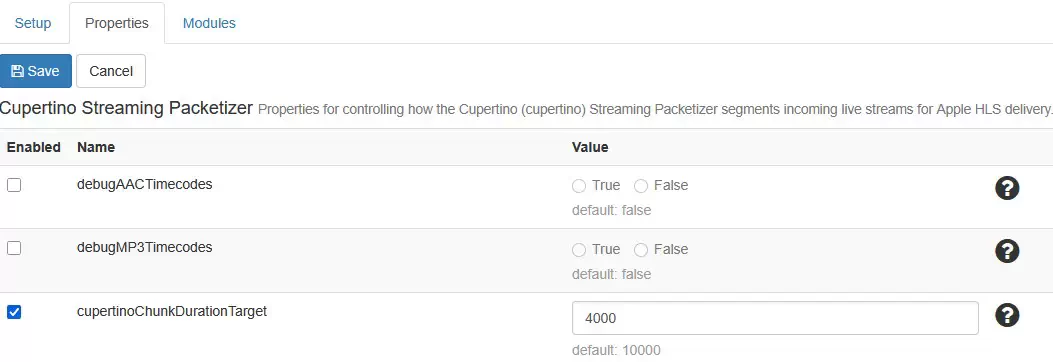Open help for debugMP3Timecodes property
The height and width of the screenshot is (362, 1053).
(1007, 251)
